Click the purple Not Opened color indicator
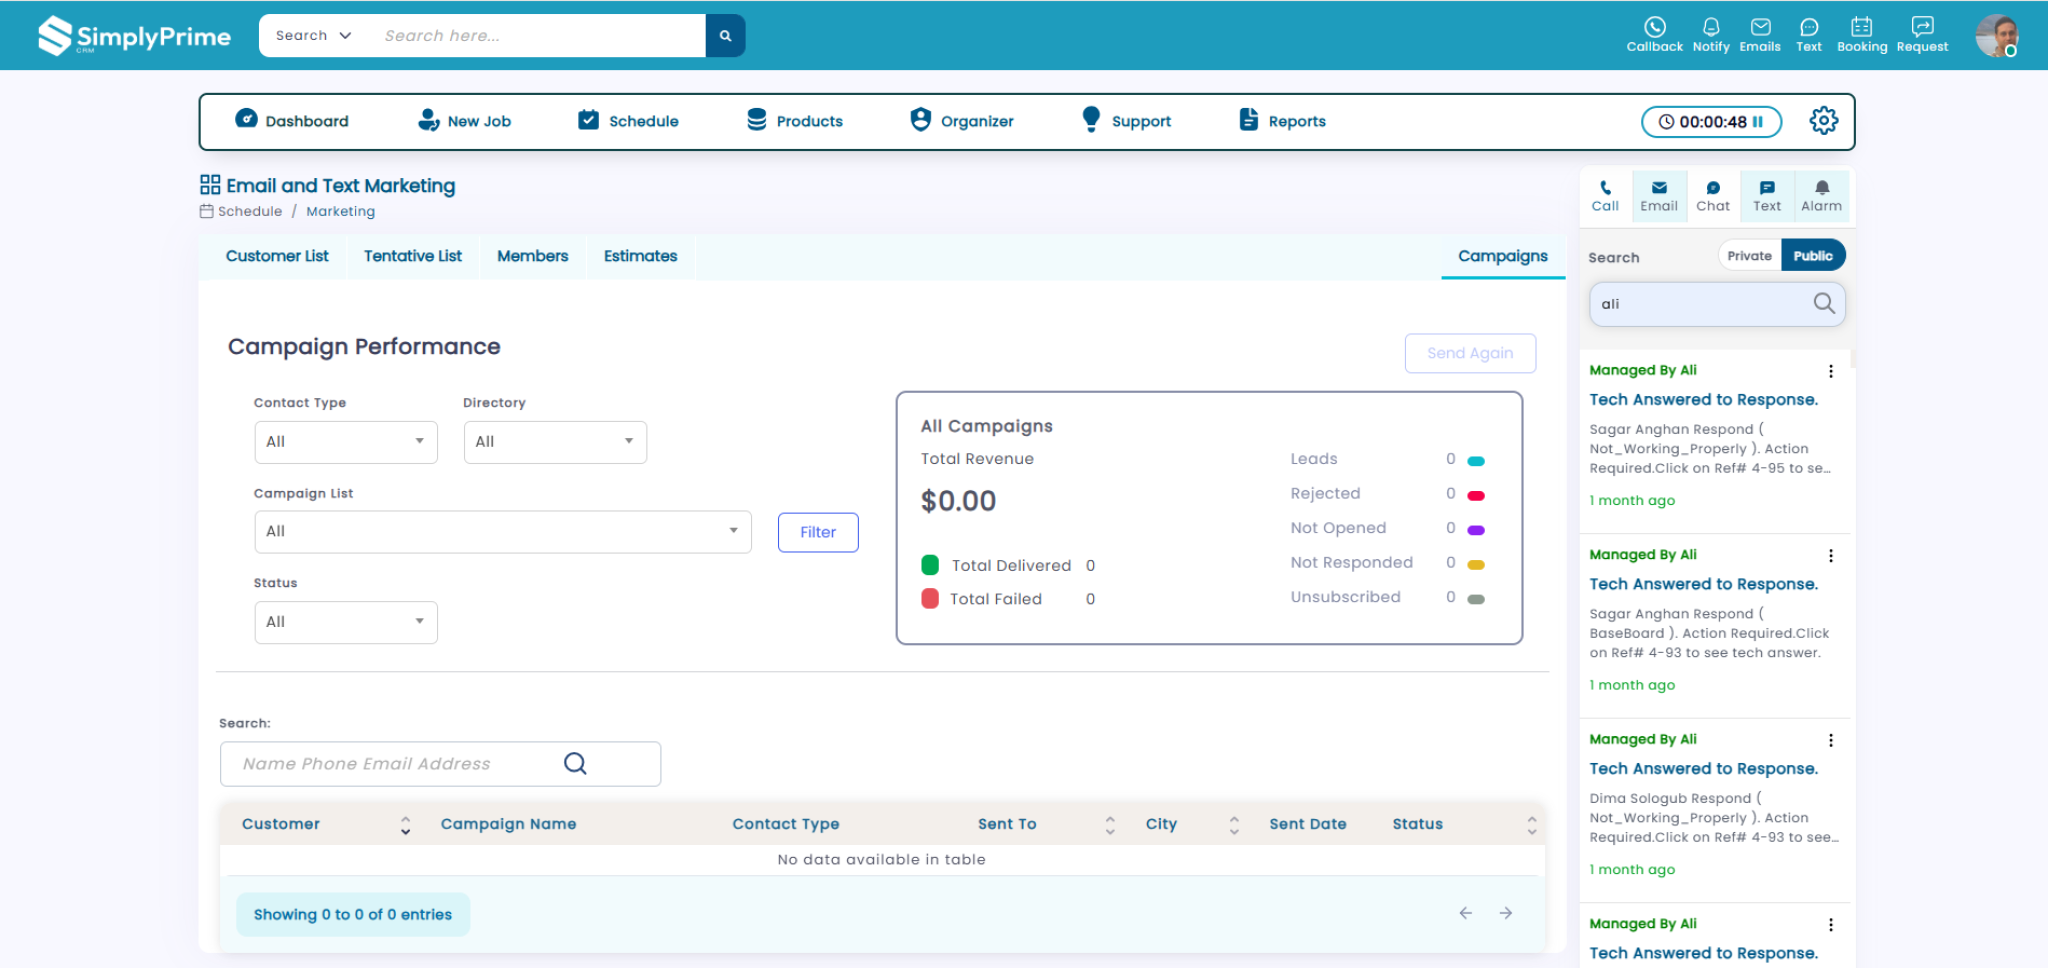The width and height of the screenshot is (2048, 968). (1476, 530)
